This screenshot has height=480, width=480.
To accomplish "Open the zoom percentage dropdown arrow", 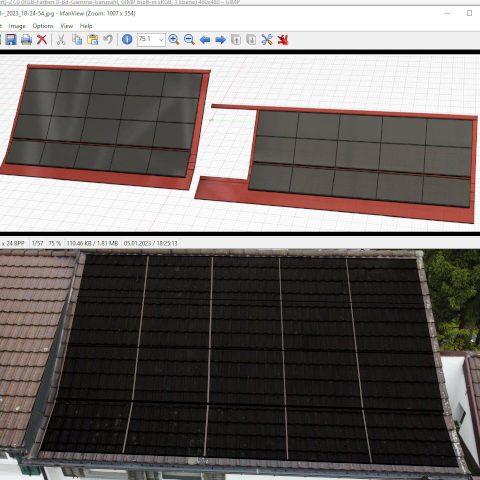I will (x=161, y=40).
